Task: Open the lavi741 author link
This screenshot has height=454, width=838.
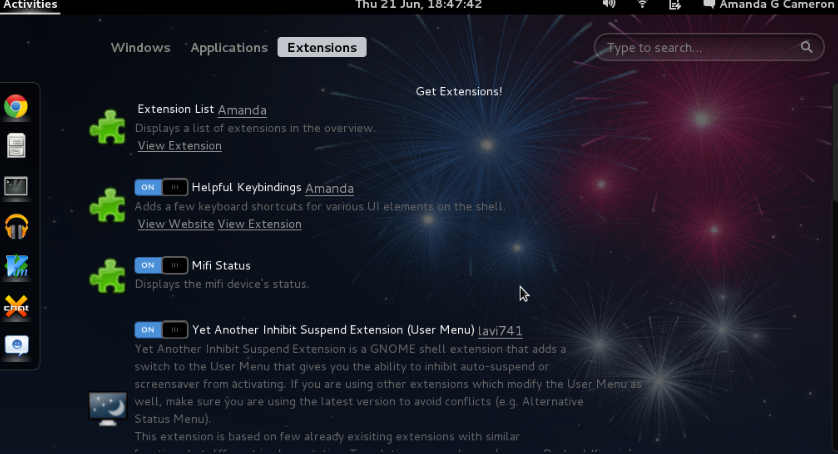Action: (x=500, y=331)
